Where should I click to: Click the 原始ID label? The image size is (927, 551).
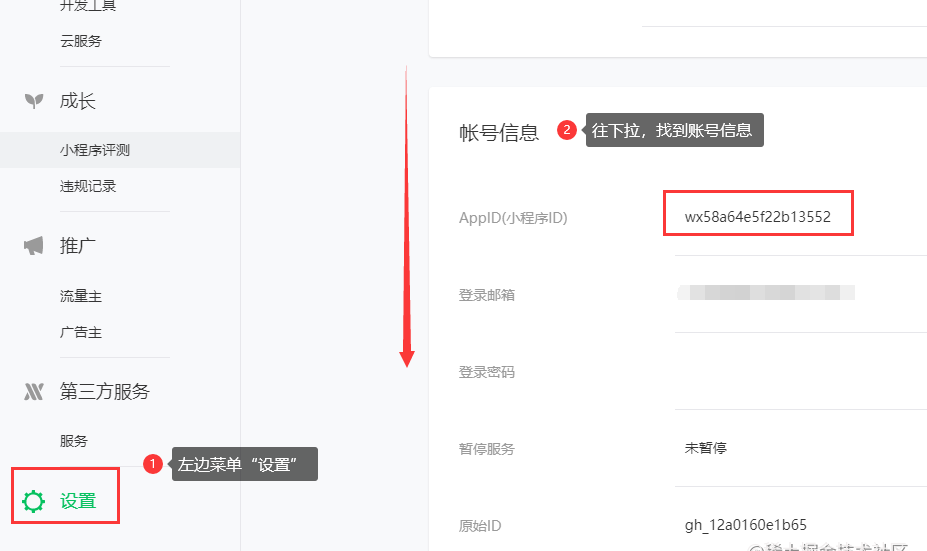pyautogui.click(x=479, y=526)
